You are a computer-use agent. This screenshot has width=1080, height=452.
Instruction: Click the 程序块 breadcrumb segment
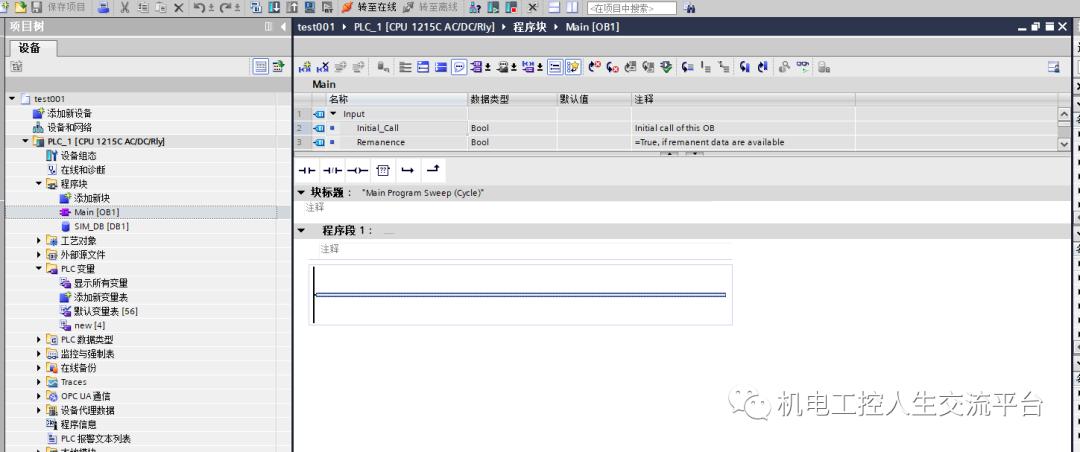pyautogui.click(x=530, y=27)
